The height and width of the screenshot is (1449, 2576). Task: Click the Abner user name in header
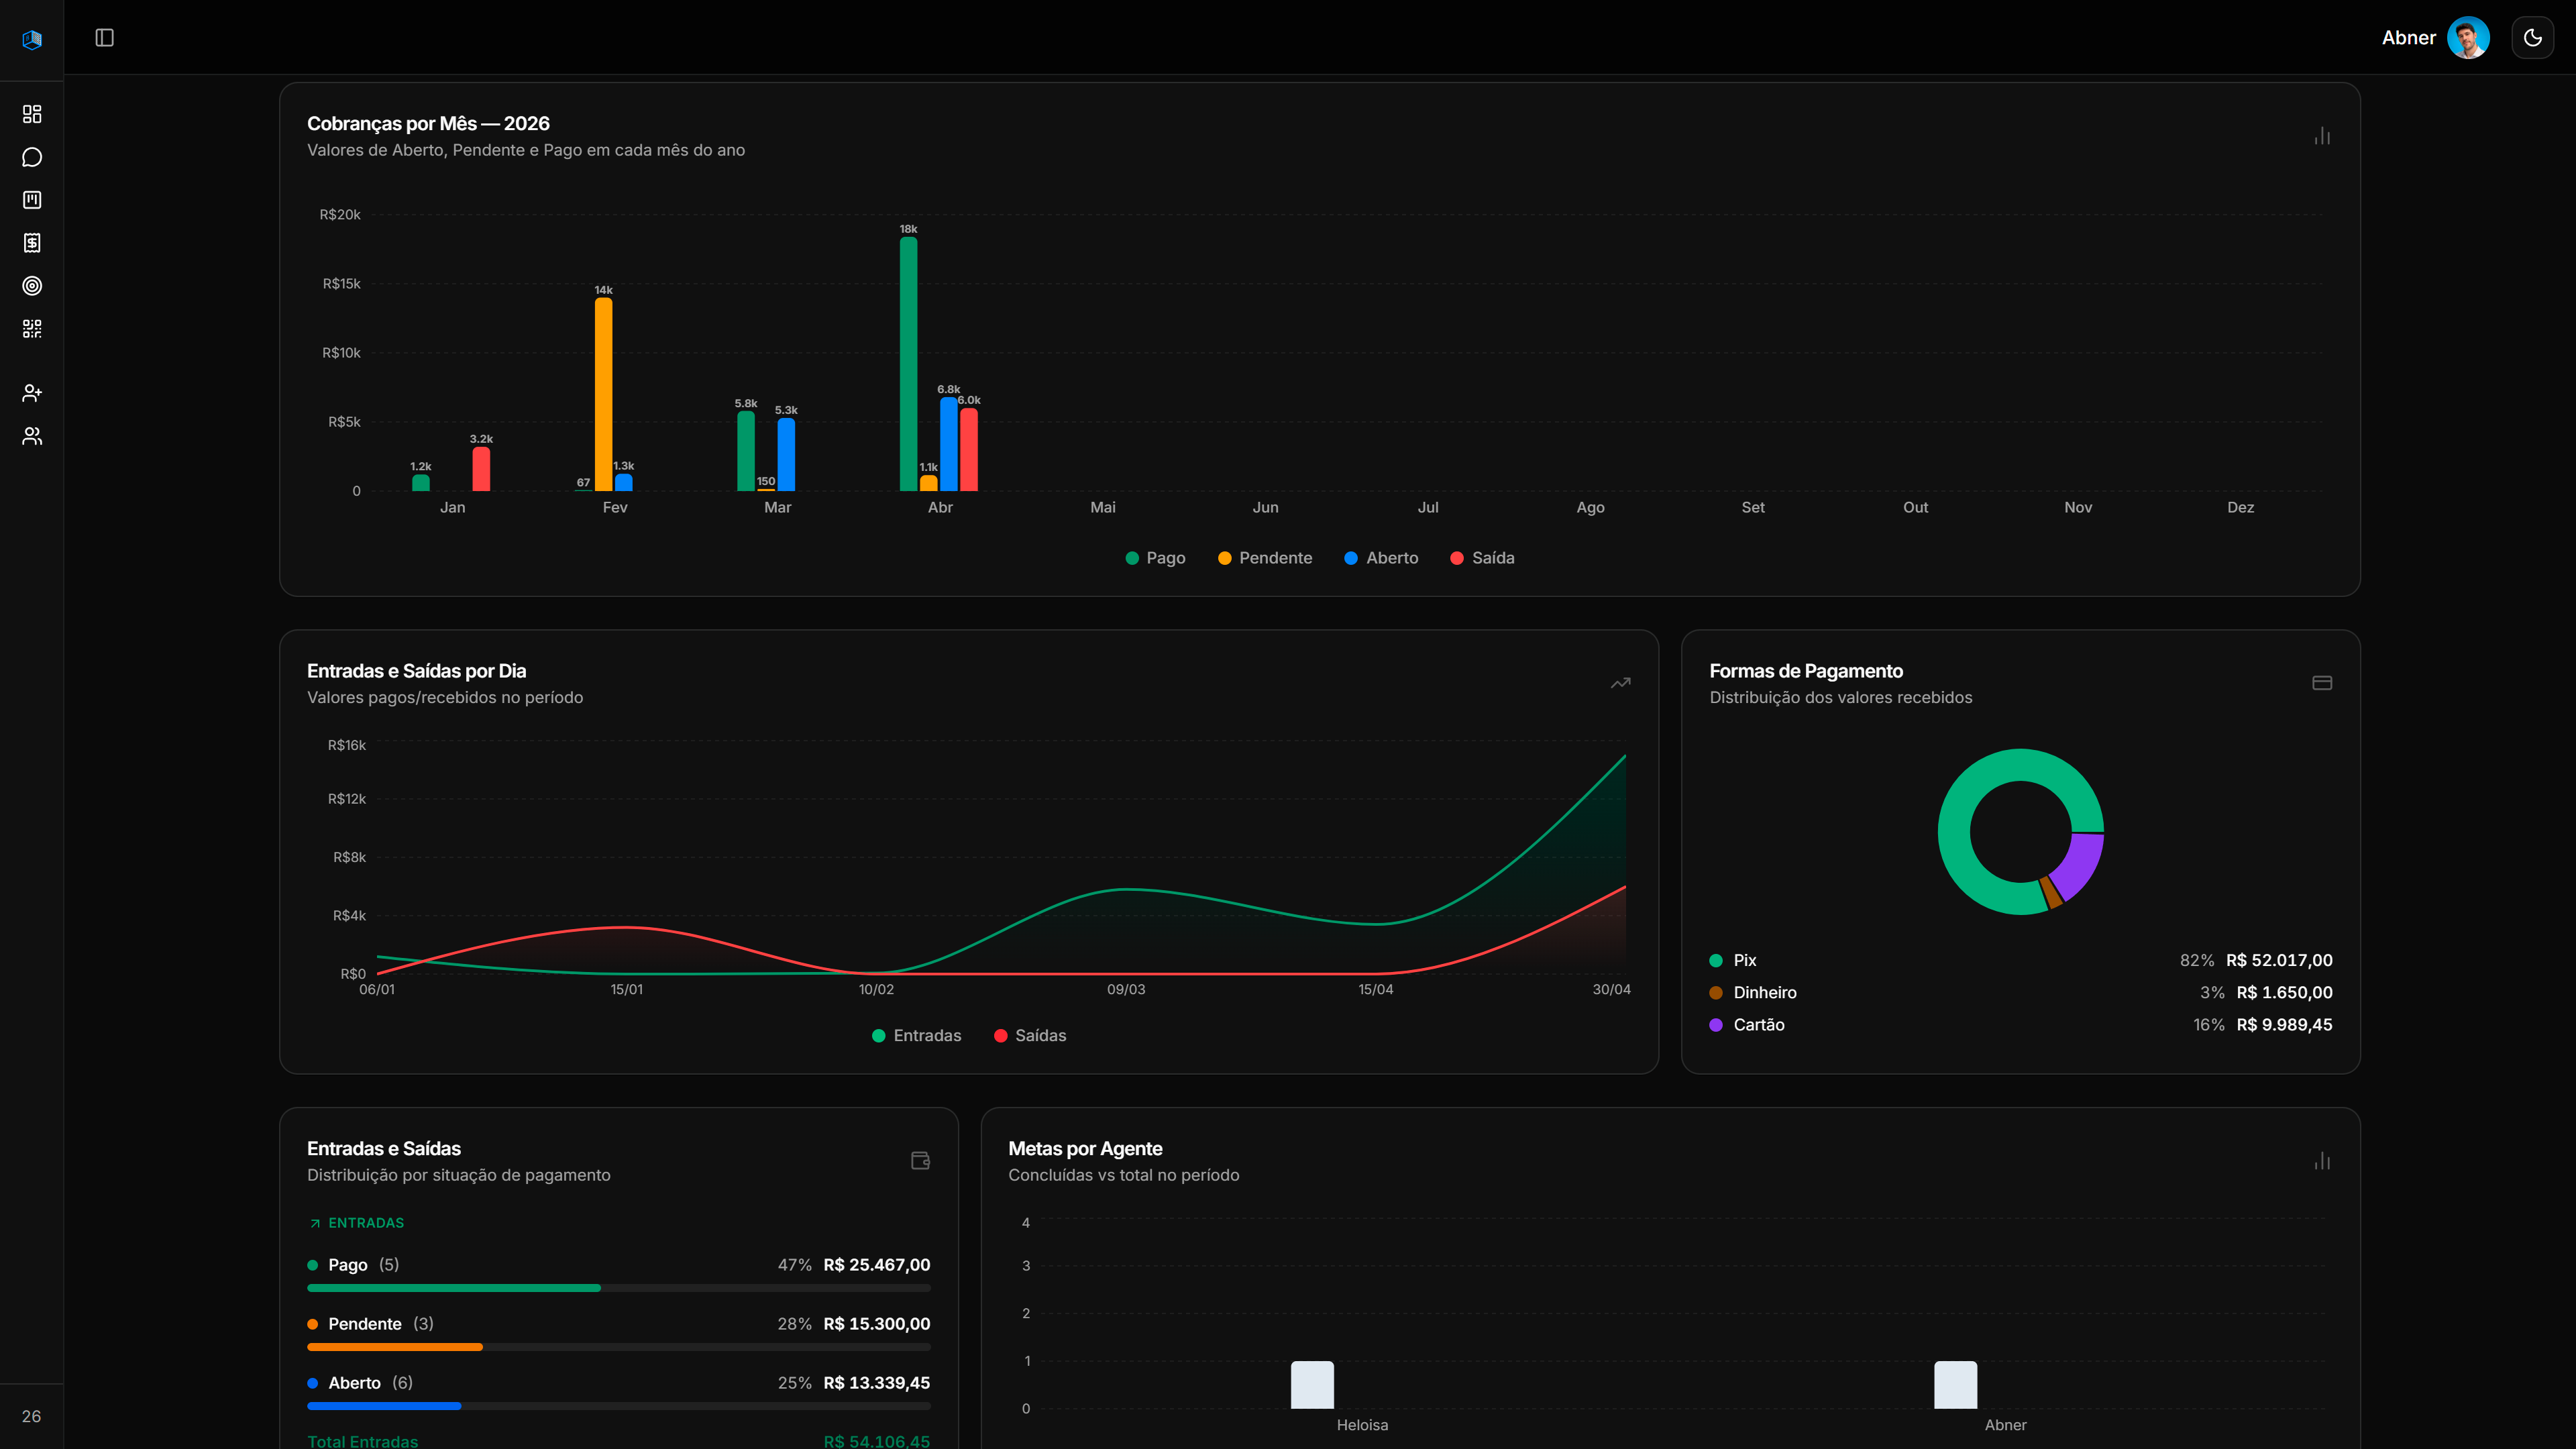2408,38
